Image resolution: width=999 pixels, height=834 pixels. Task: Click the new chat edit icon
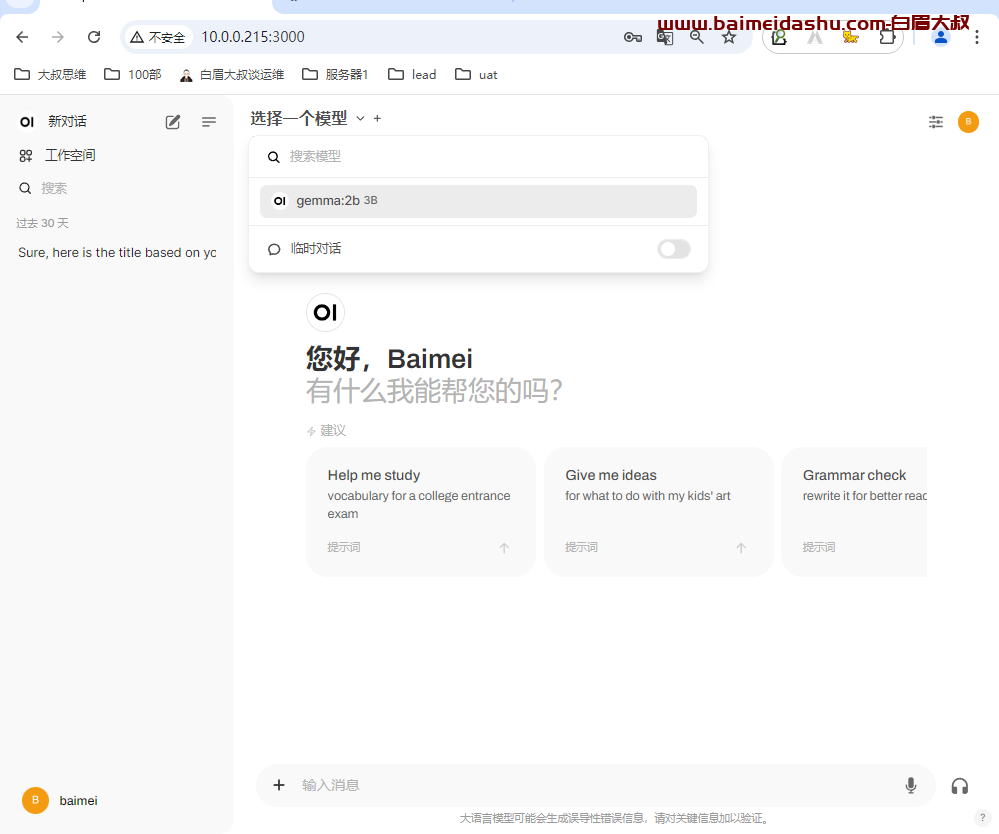pyautogui.click(x=173, y=122)
